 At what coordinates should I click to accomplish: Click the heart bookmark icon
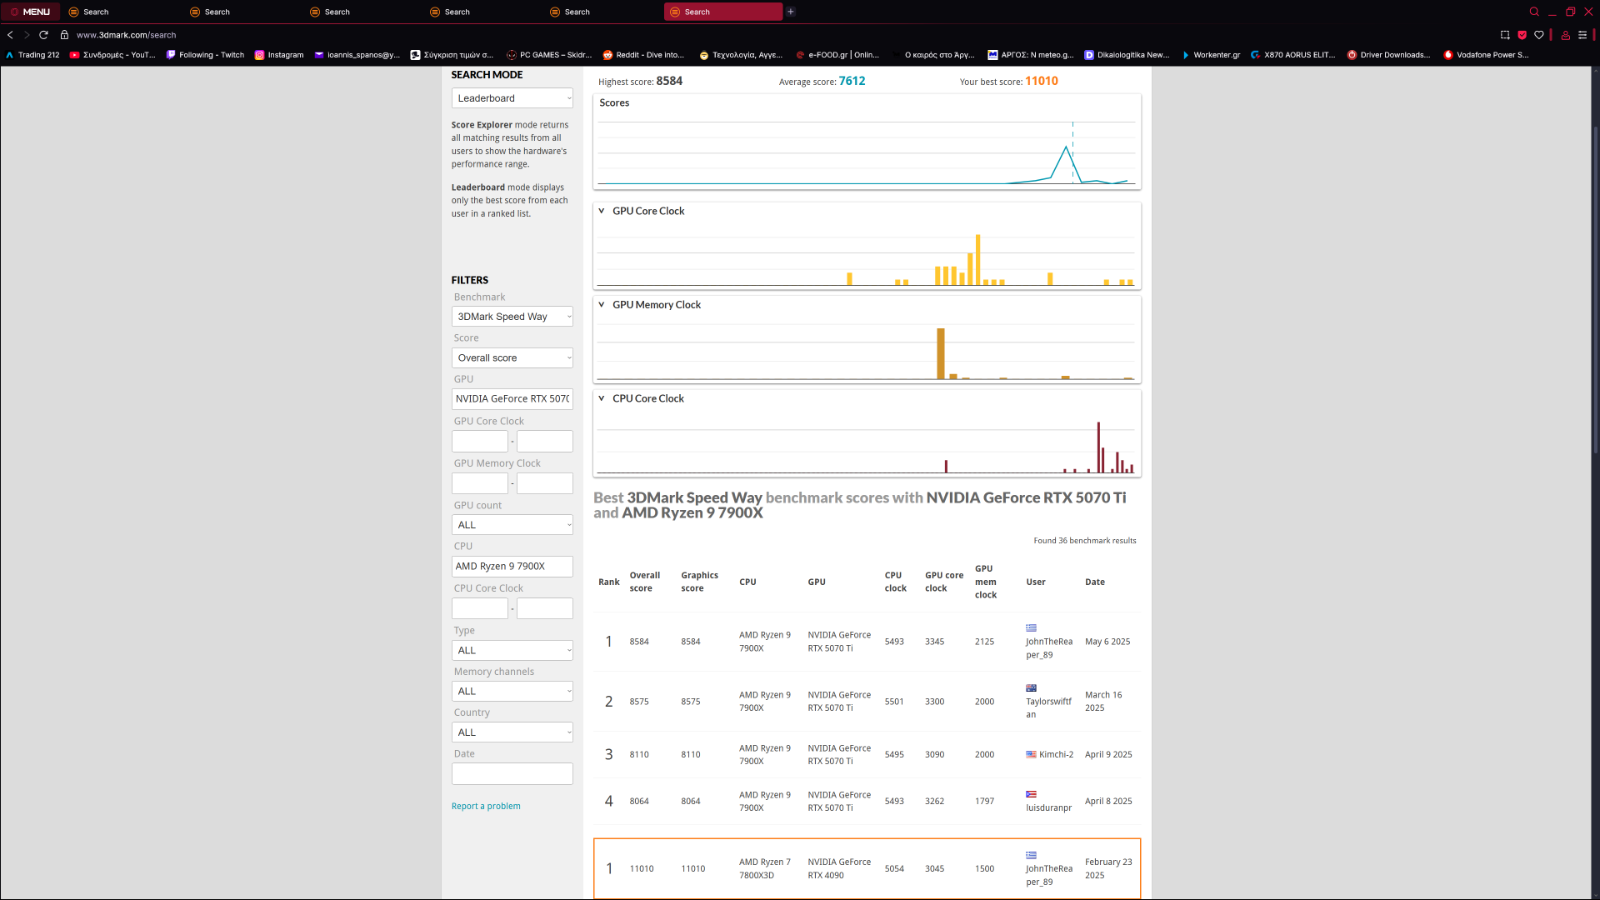click(1539, 35)
